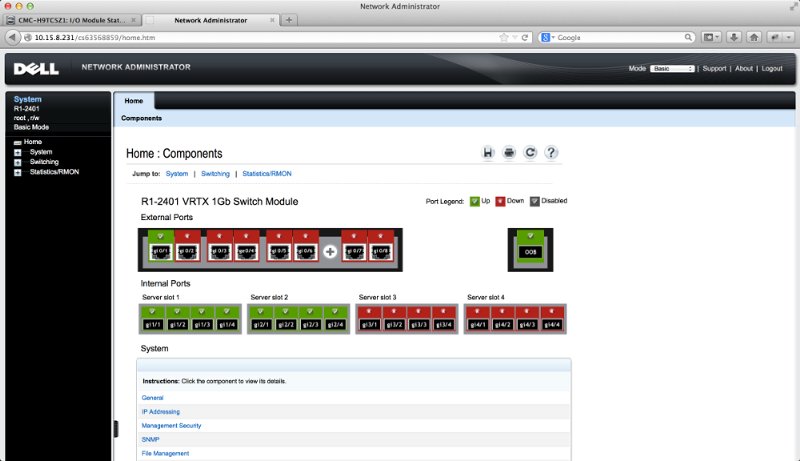Screen dimensions: 800x461
Task: Select internal port gi3/4
Action: [x=444, y=319]
